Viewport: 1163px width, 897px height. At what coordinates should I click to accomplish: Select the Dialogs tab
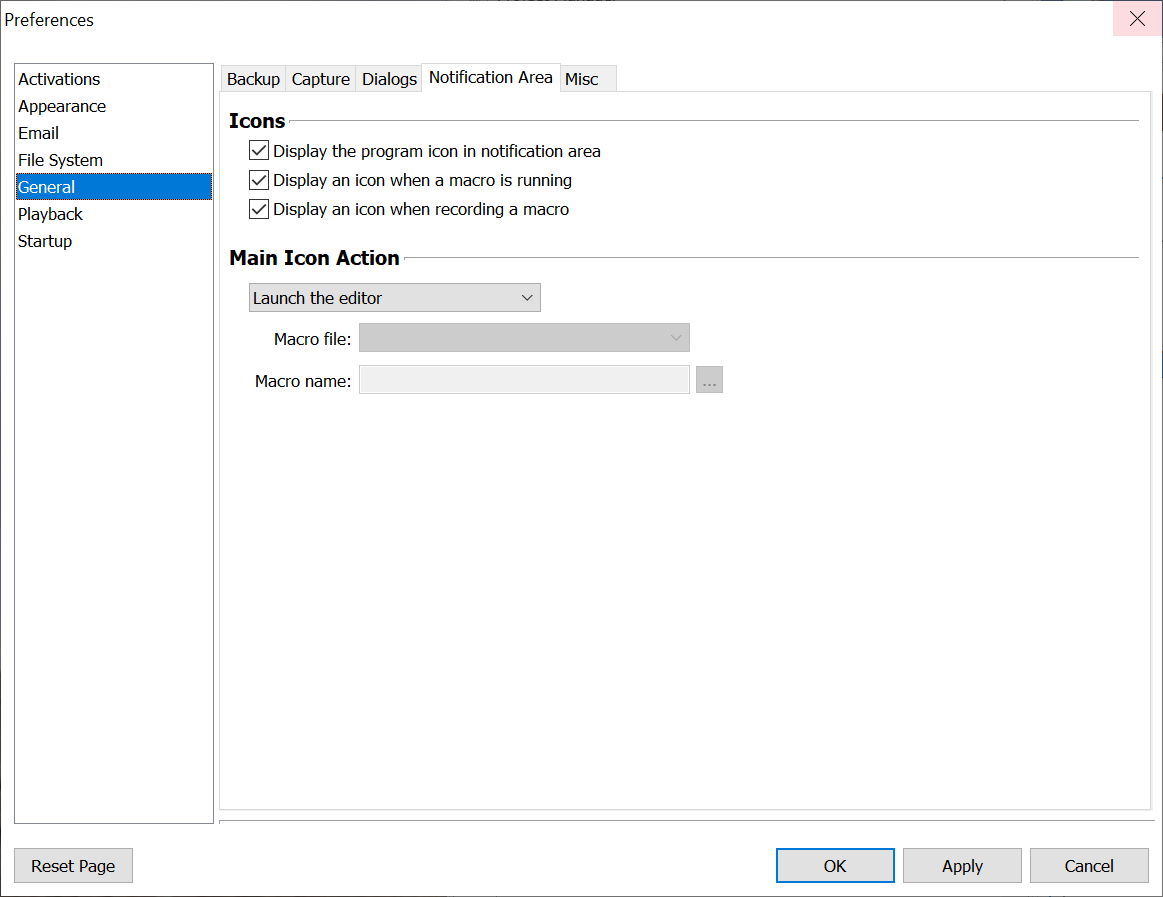[x=389, y=79]
